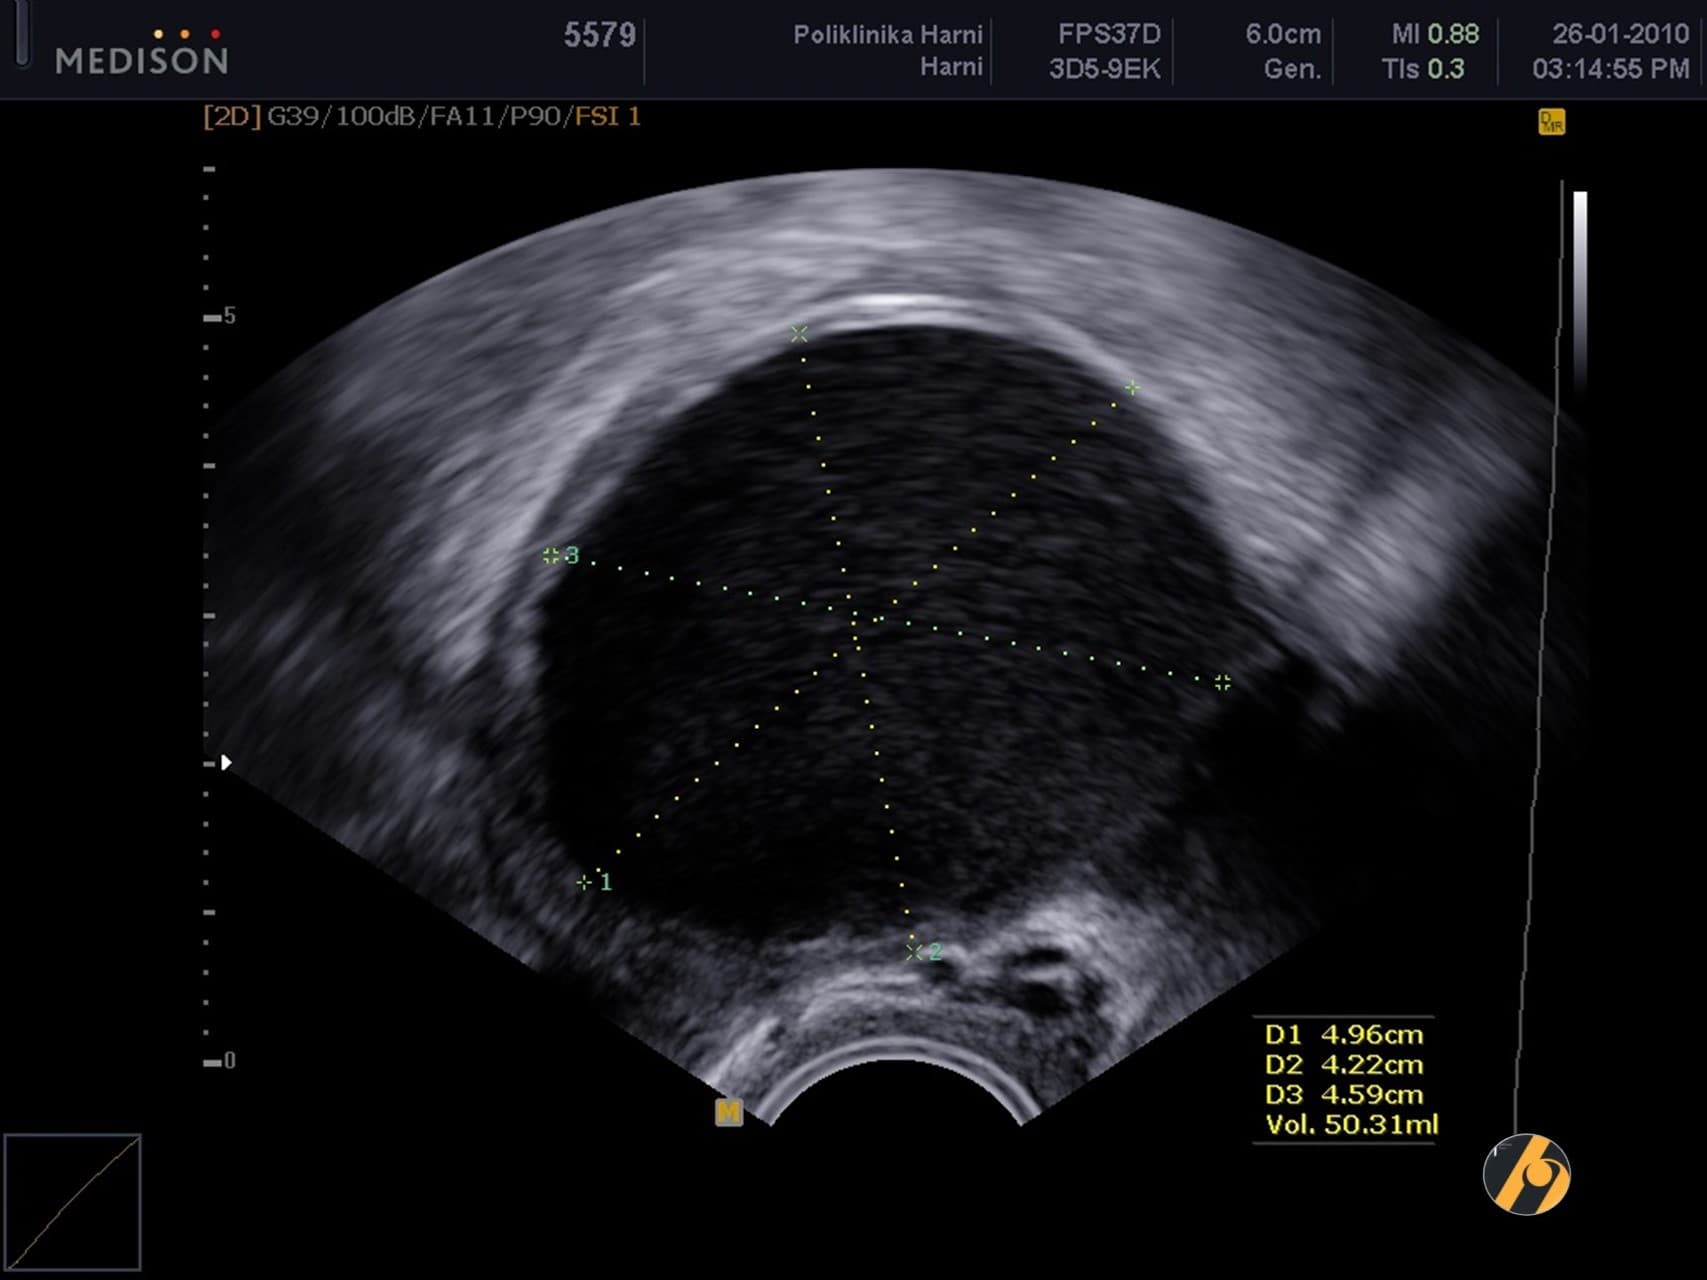The height and width of the screenshot is (1280, 1707).
Task: Select the caliper 1 endpoint marker
Action: 585,882
